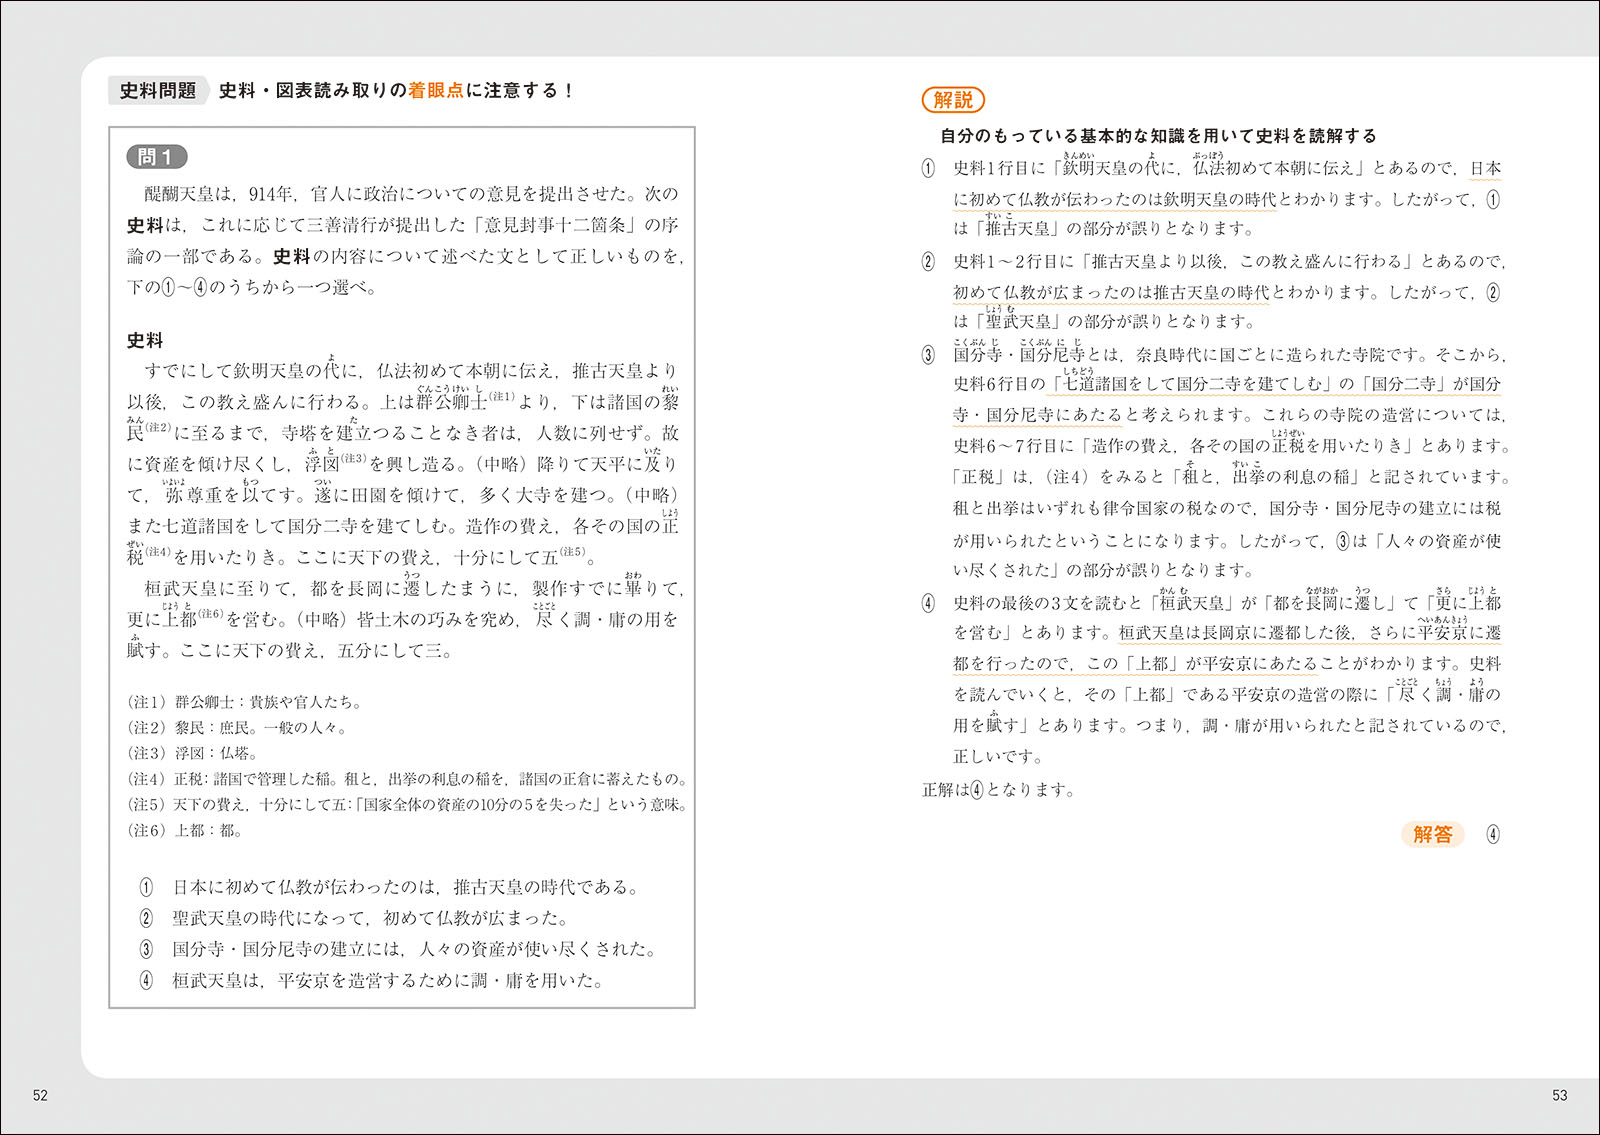Click explanation item ② beginning 史料1〜2行目に
Image resolution: width=1600 pixels, height=1135 pixels.
tap(1214, 262)
